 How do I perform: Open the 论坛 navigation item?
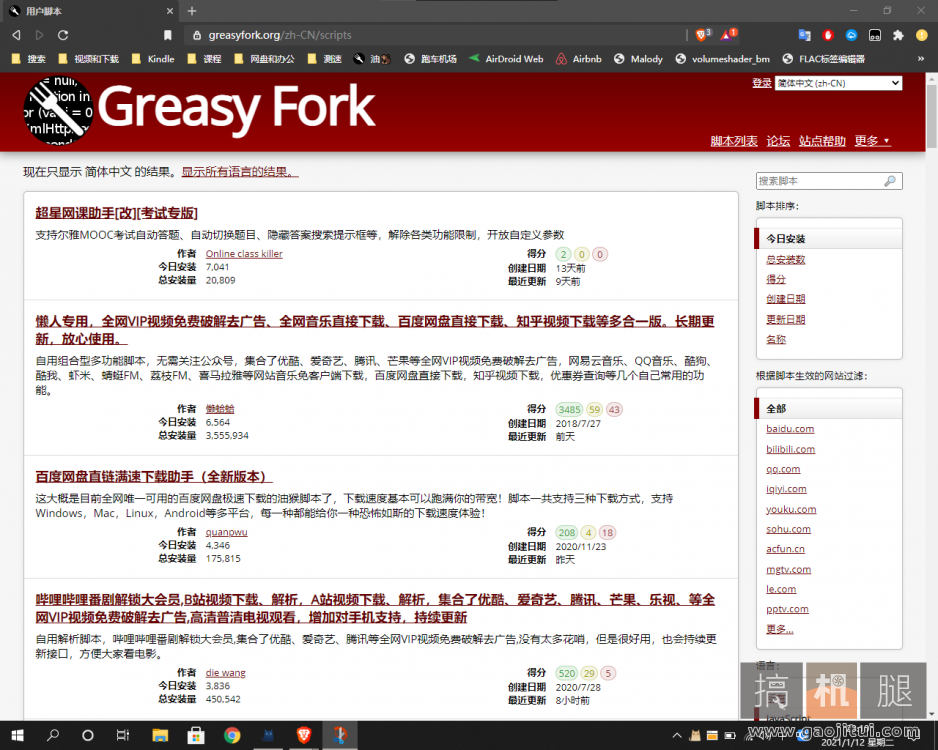click(x=778, y=141)
